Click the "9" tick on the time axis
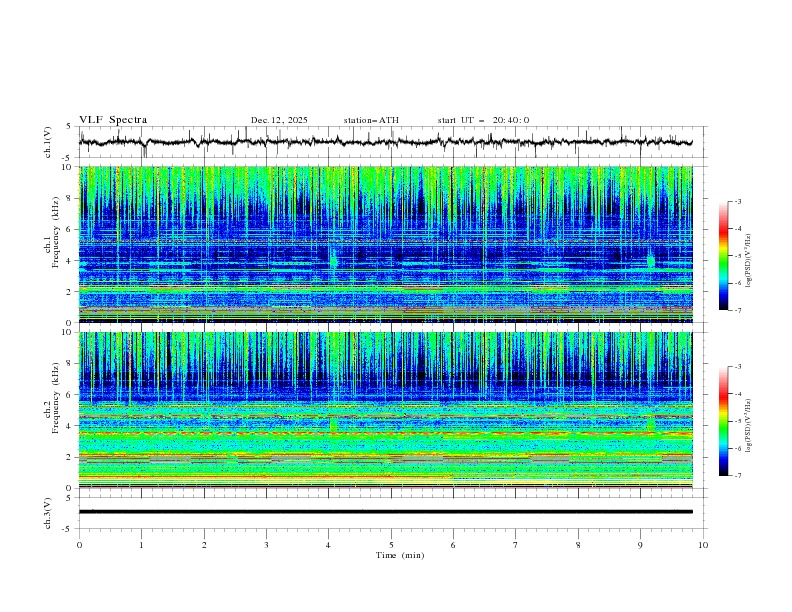The width and height of the screenshot is (792, 612). pos(640,545)
